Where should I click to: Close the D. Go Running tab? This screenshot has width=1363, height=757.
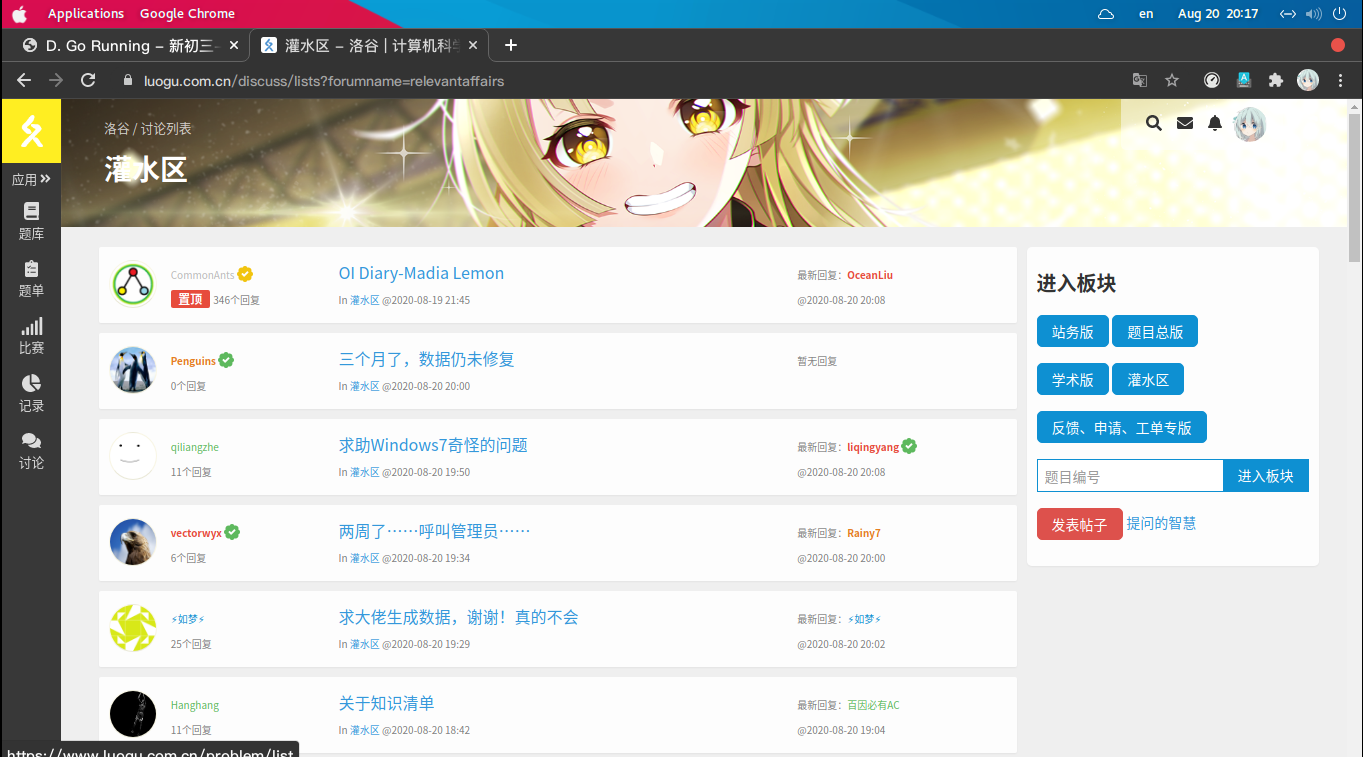(234, 45)
